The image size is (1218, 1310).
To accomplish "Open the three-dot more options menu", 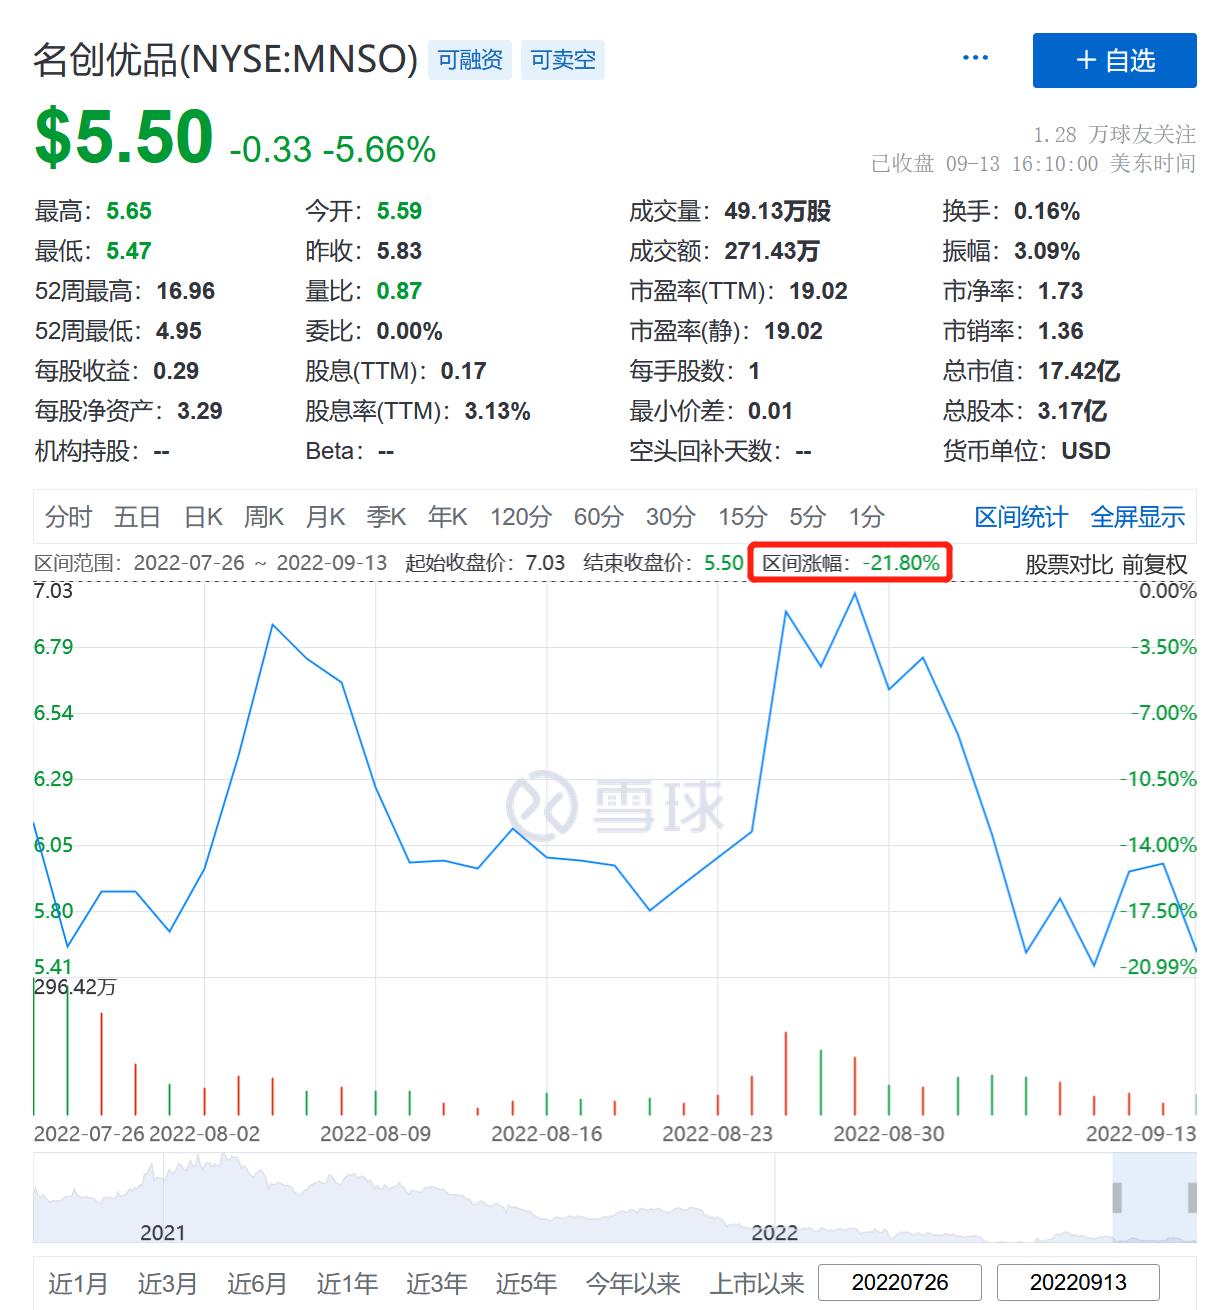I will pos(975,58).
